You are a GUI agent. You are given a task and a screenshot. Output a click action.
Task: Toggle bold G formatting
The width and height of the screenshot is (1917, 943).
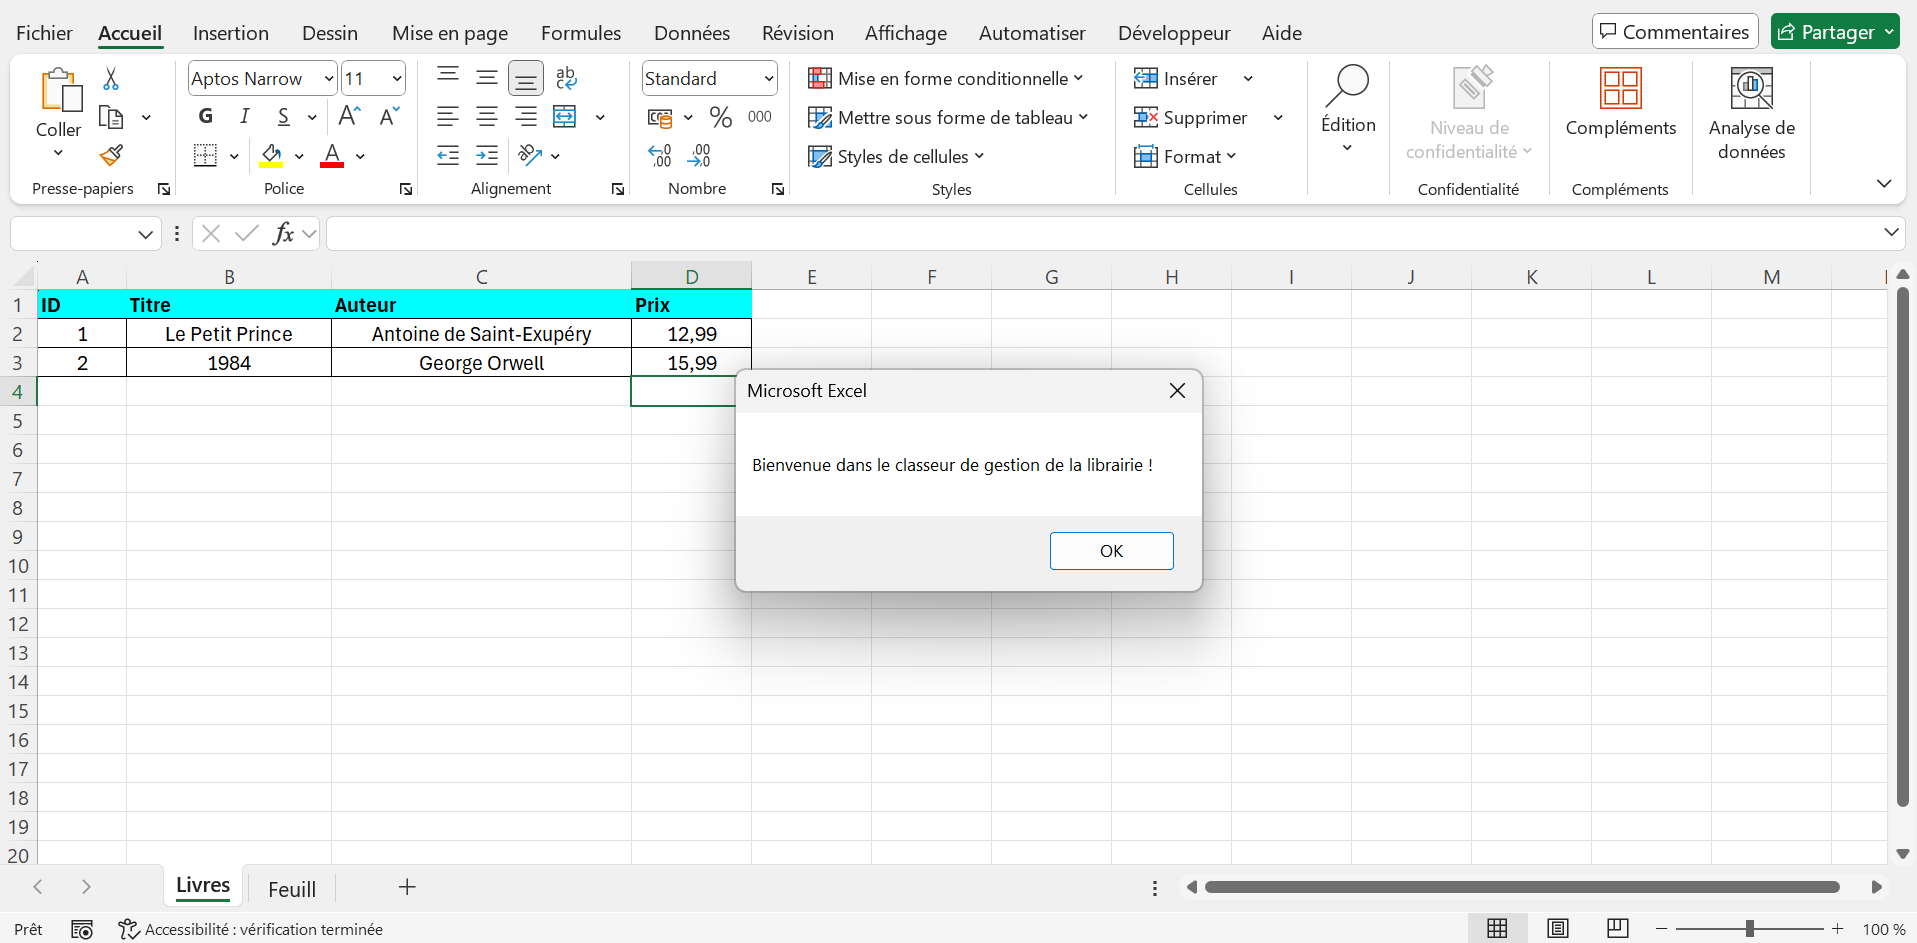[x=206, y=116]
